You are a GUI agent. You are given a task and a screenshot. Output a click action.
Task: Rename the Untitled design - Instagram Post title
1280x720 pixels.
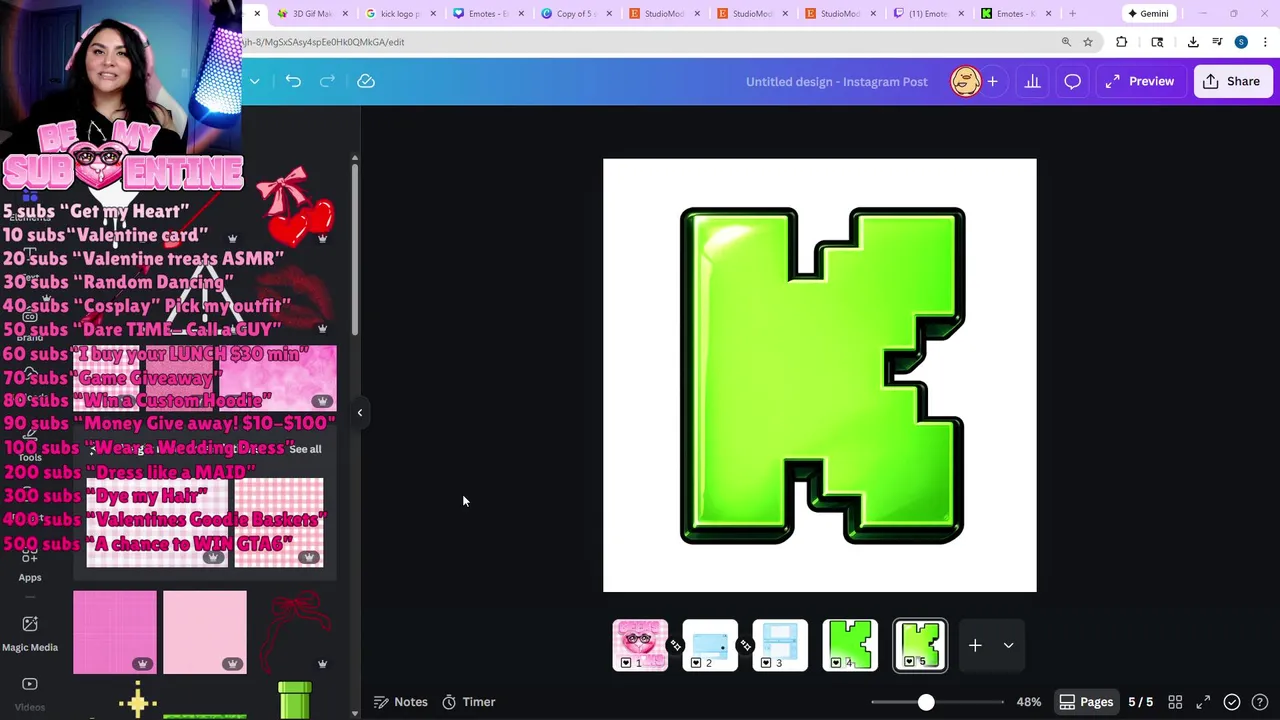(x=837, y=81)
